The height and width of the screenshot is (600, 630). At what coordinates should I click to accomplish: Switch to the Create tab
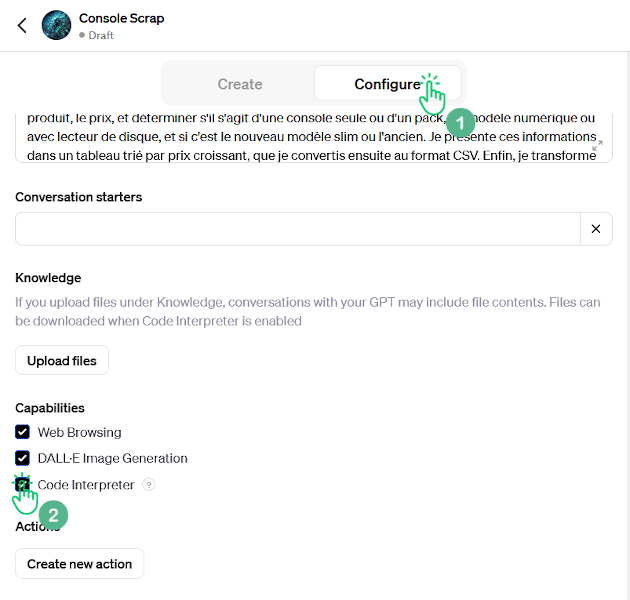pos(240,84)
